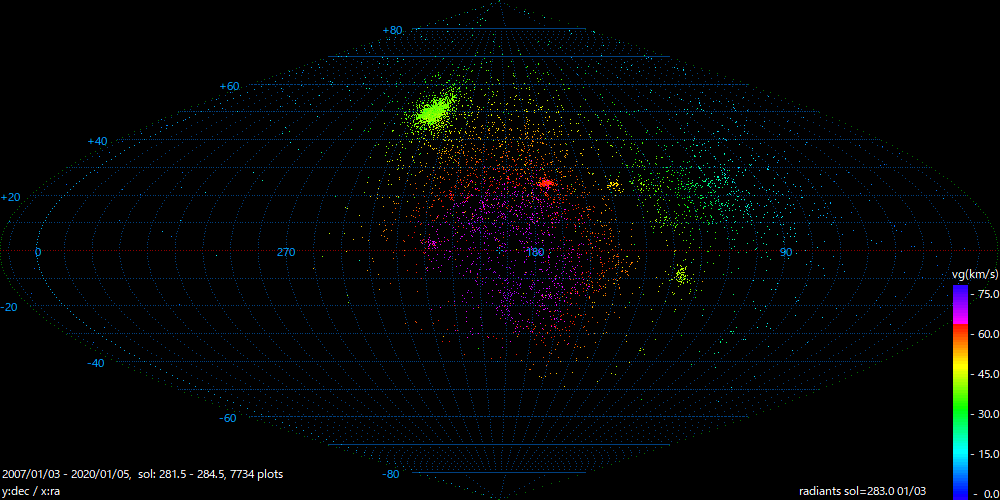Viewport: 1000px width, 500px height.
Task: Select the small yellow cluster right of the red one
Action: 613,186
